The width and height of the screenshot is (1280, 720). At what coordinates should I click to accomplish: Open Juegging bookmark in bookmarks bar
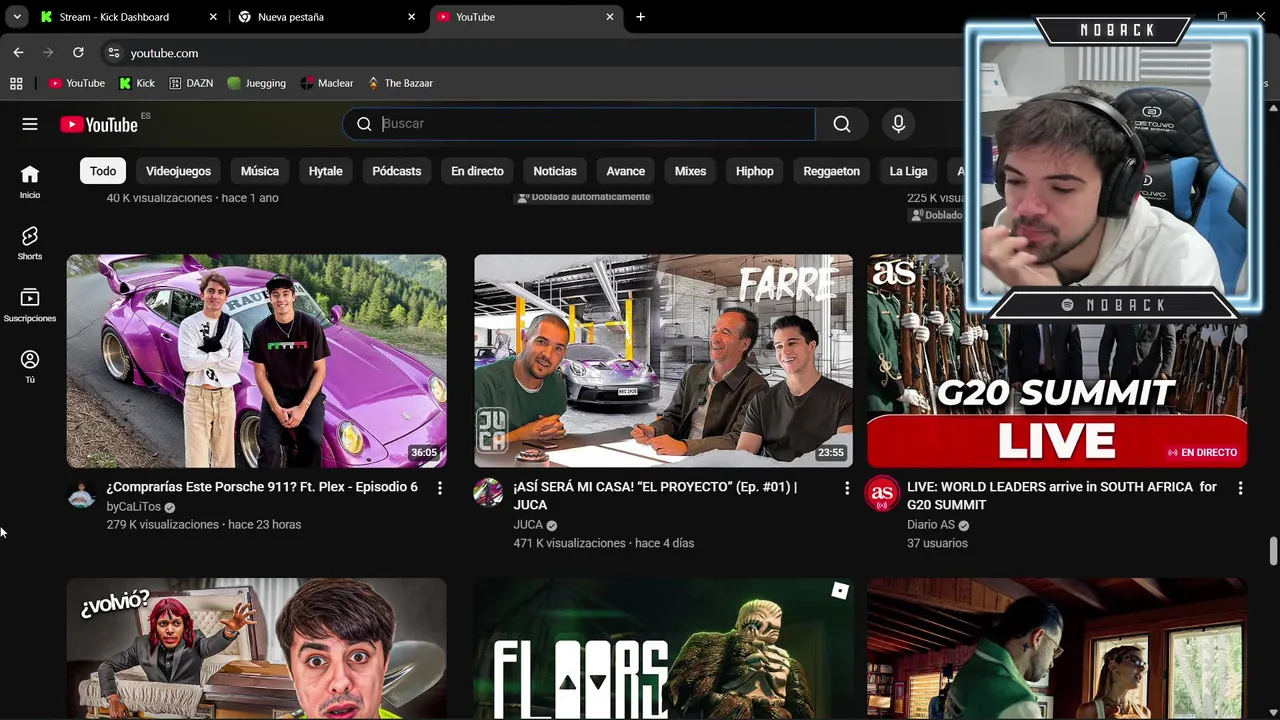coord(257,83)
